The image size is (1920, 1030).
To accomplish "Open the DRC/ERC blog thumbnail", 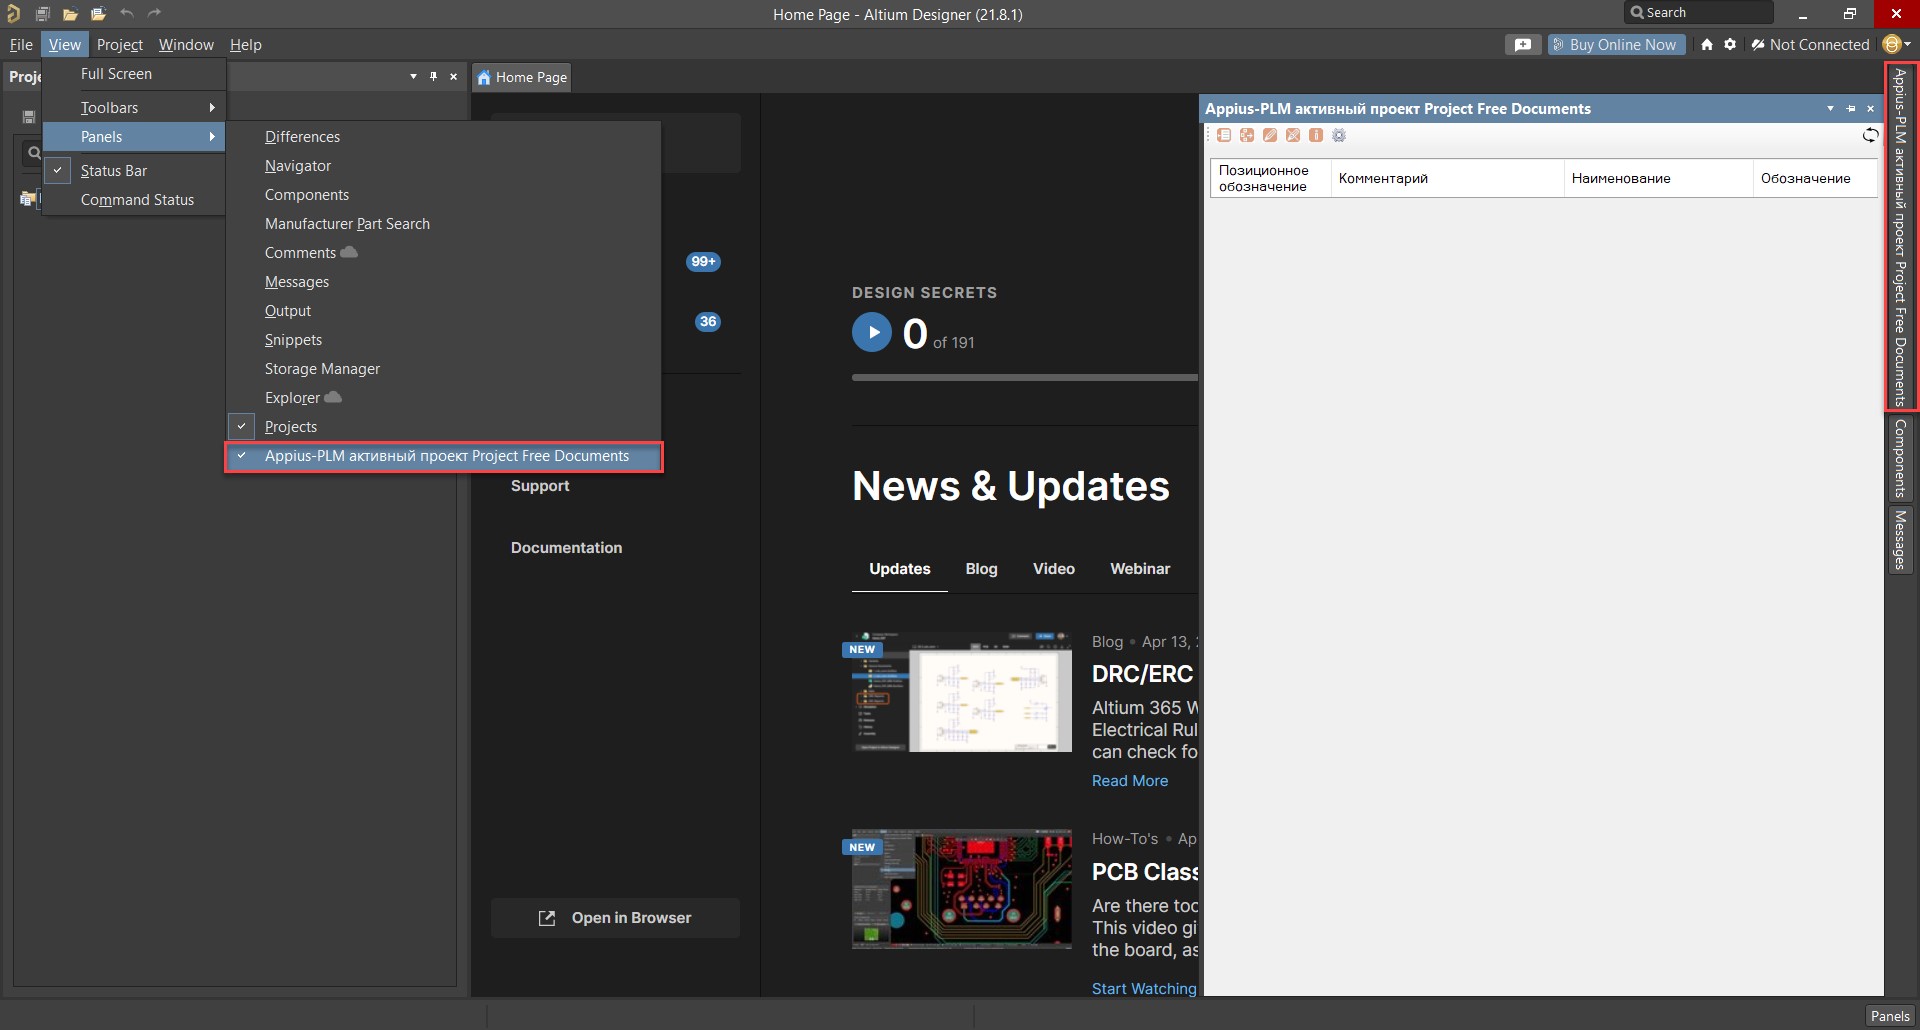I will pyautogui.click(x=961, y=692).
